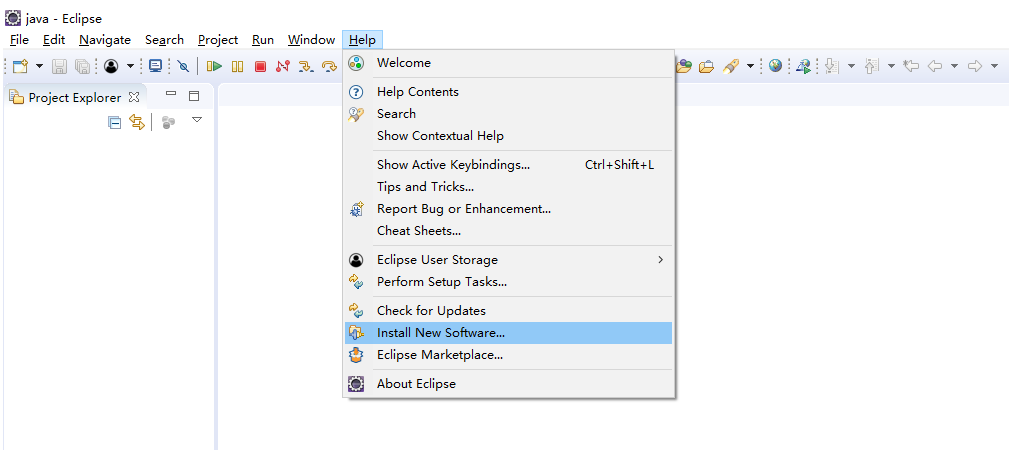Open the Web Browser globe icon
Screen dimensions: 1009x450
tap(775, 65)
